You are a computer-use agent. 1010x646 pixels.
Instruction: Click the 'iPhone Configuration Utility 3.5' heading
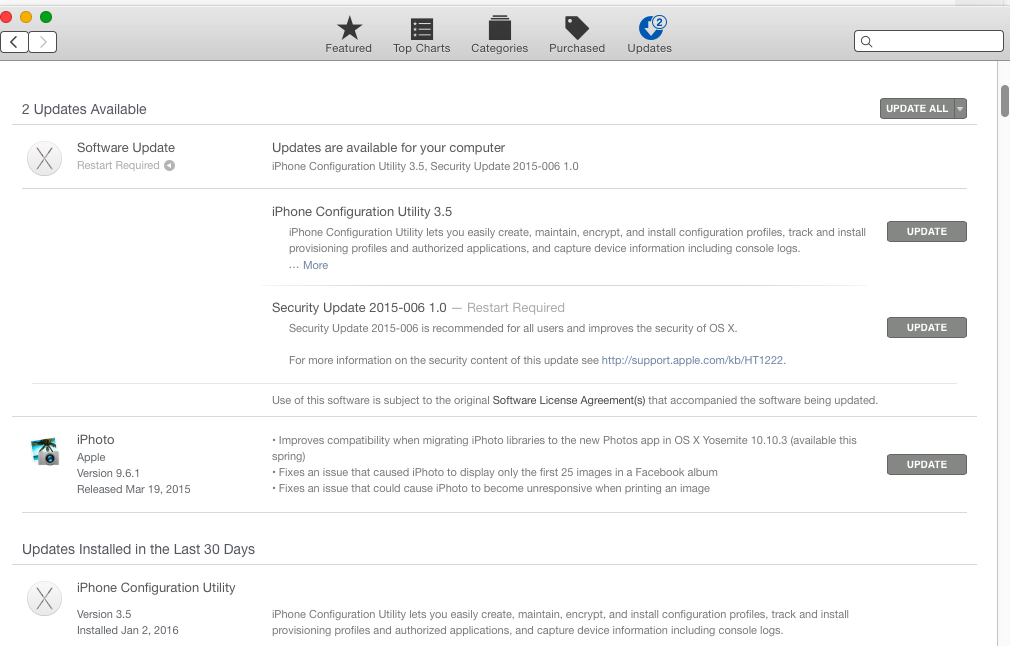click(x=362, y=212)
